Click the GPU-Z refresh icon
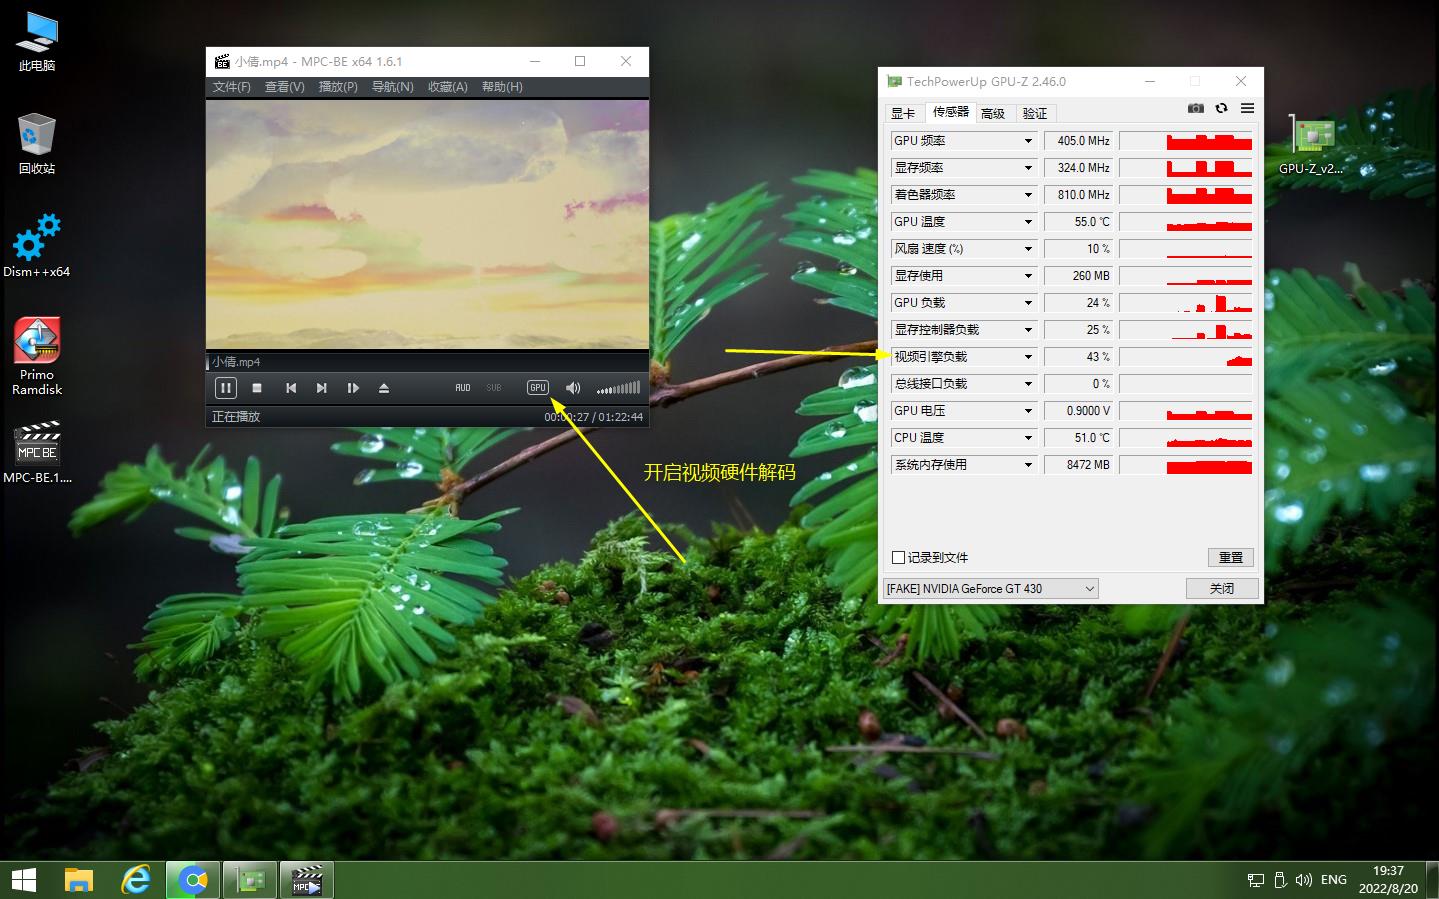Screen dimensions: 1439x899 pyautogui.click(x=1221, y=108)
